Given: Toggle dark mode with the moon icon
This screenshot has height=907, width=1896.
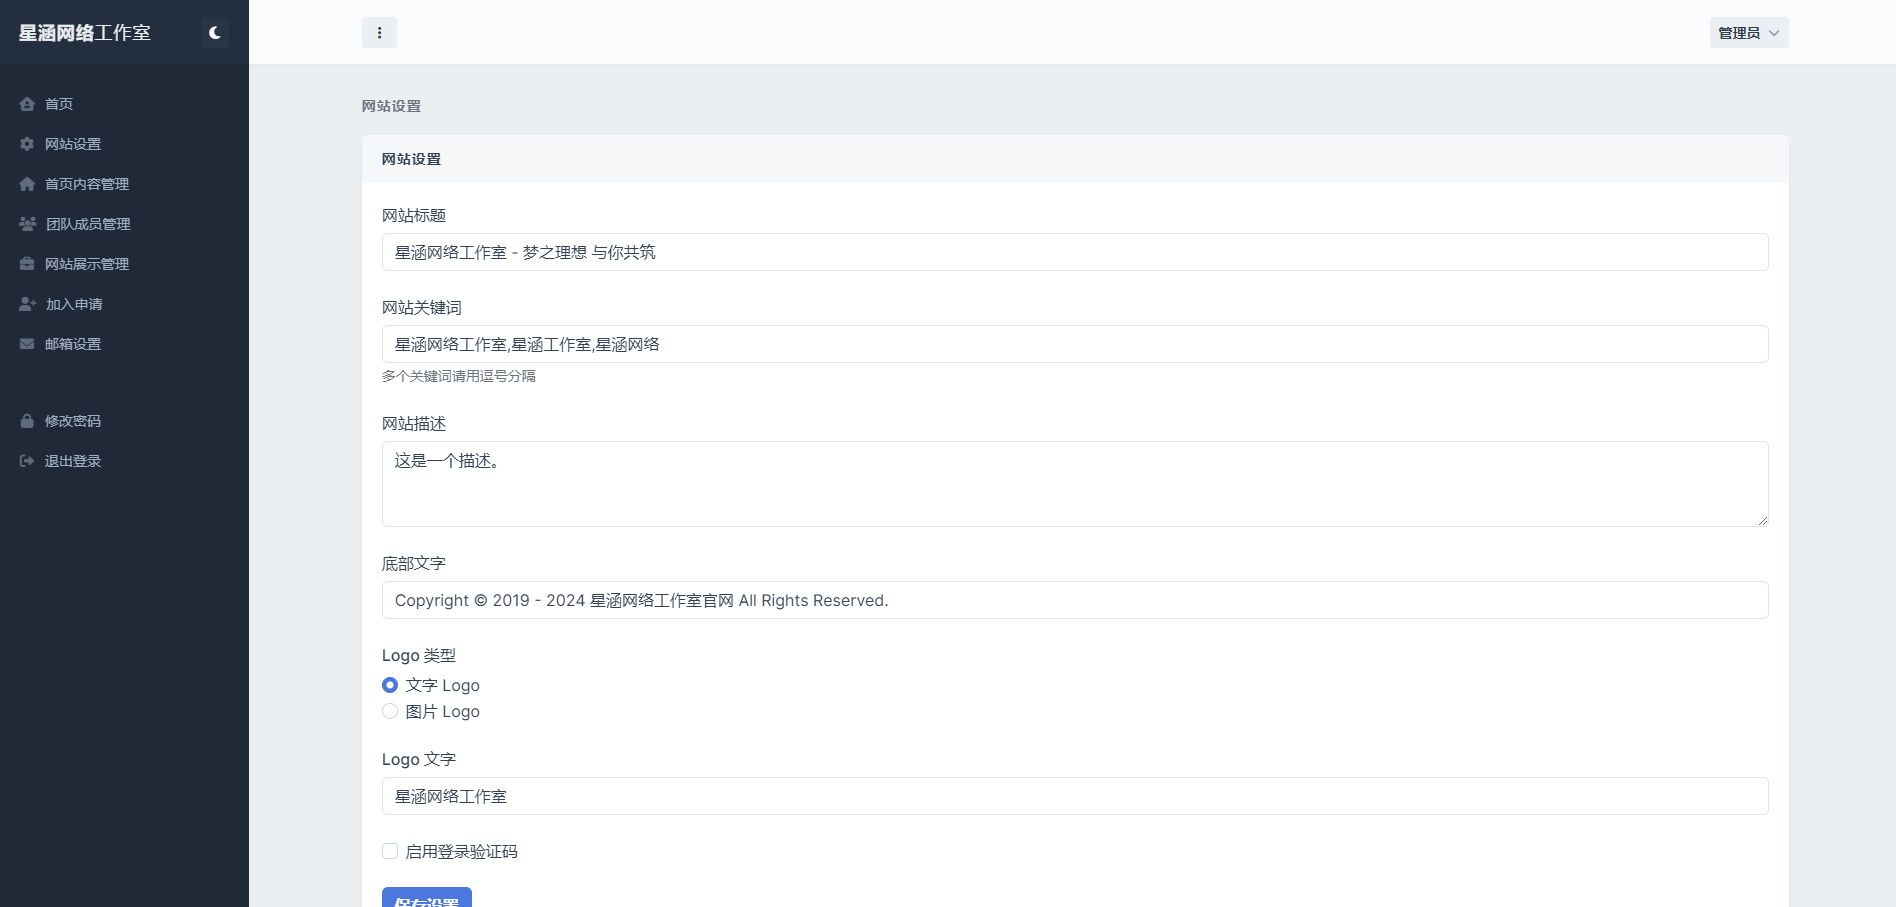Looking at the screenshot, I should [214, 33].
